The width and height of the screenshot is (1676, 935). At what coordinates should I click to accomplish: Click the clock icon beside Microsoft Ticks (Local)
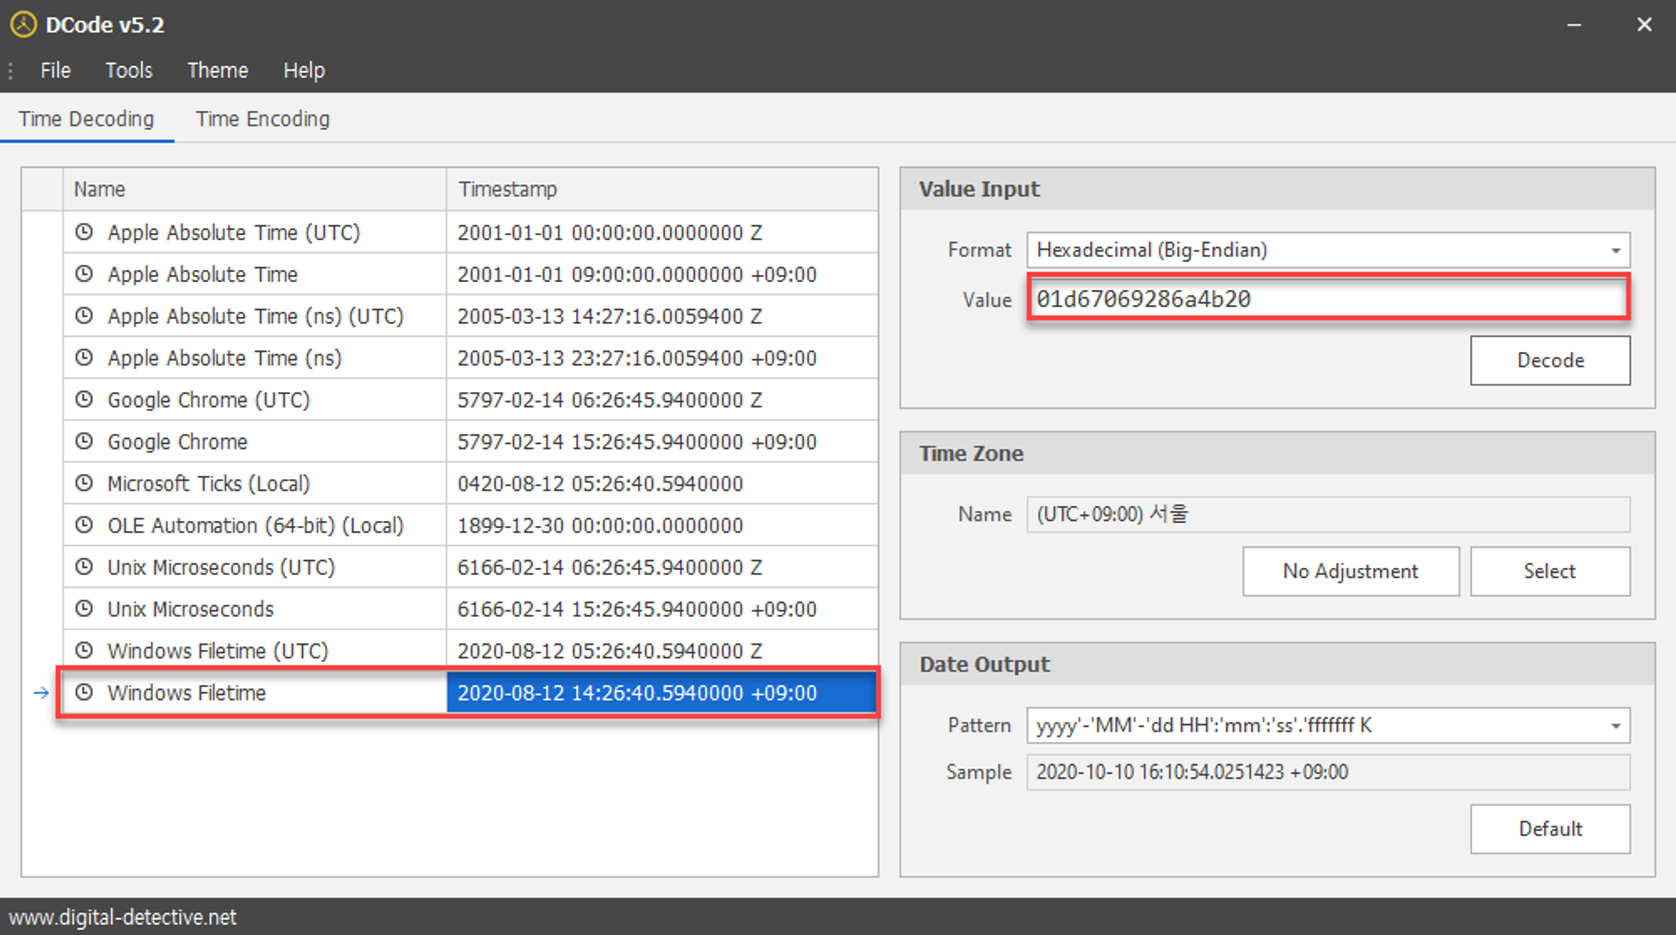(84, 483)
